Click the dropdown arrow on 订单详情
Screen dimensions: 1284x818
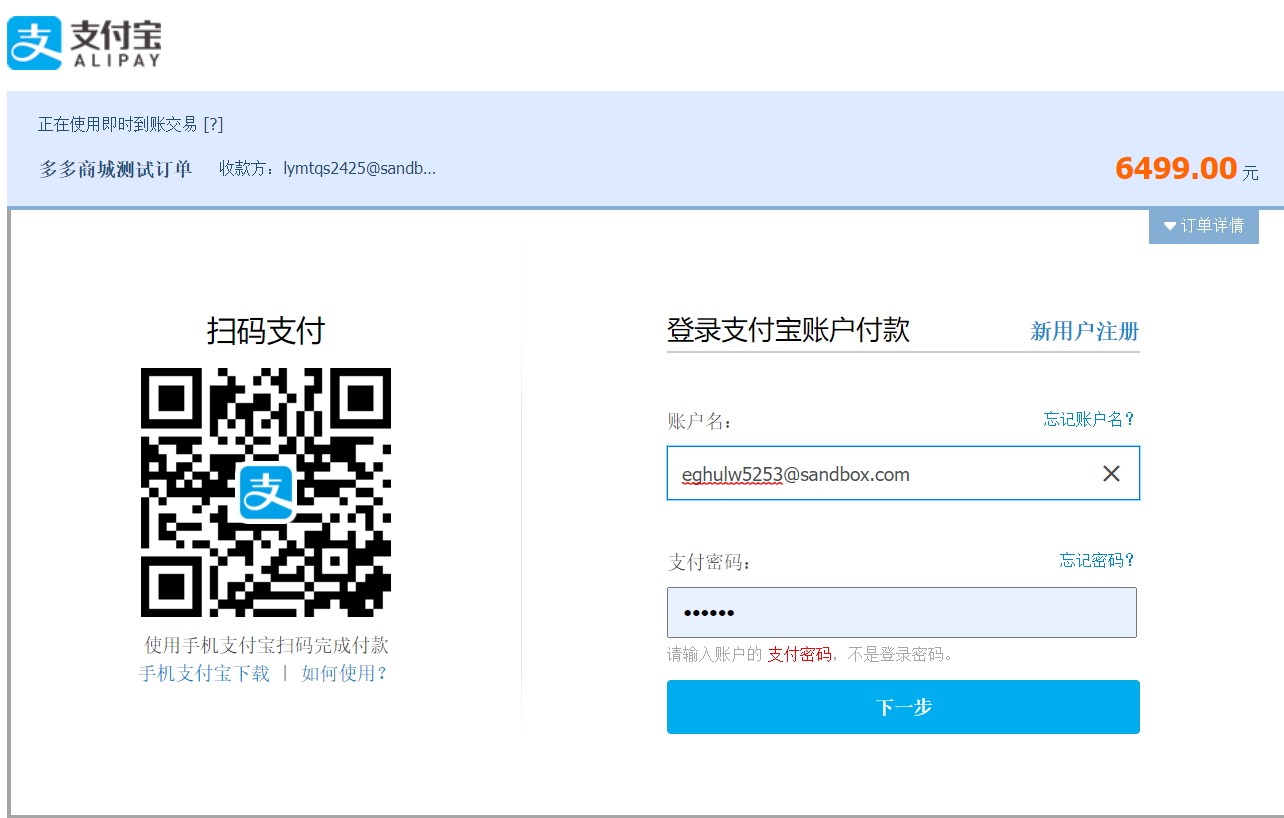1169,226
